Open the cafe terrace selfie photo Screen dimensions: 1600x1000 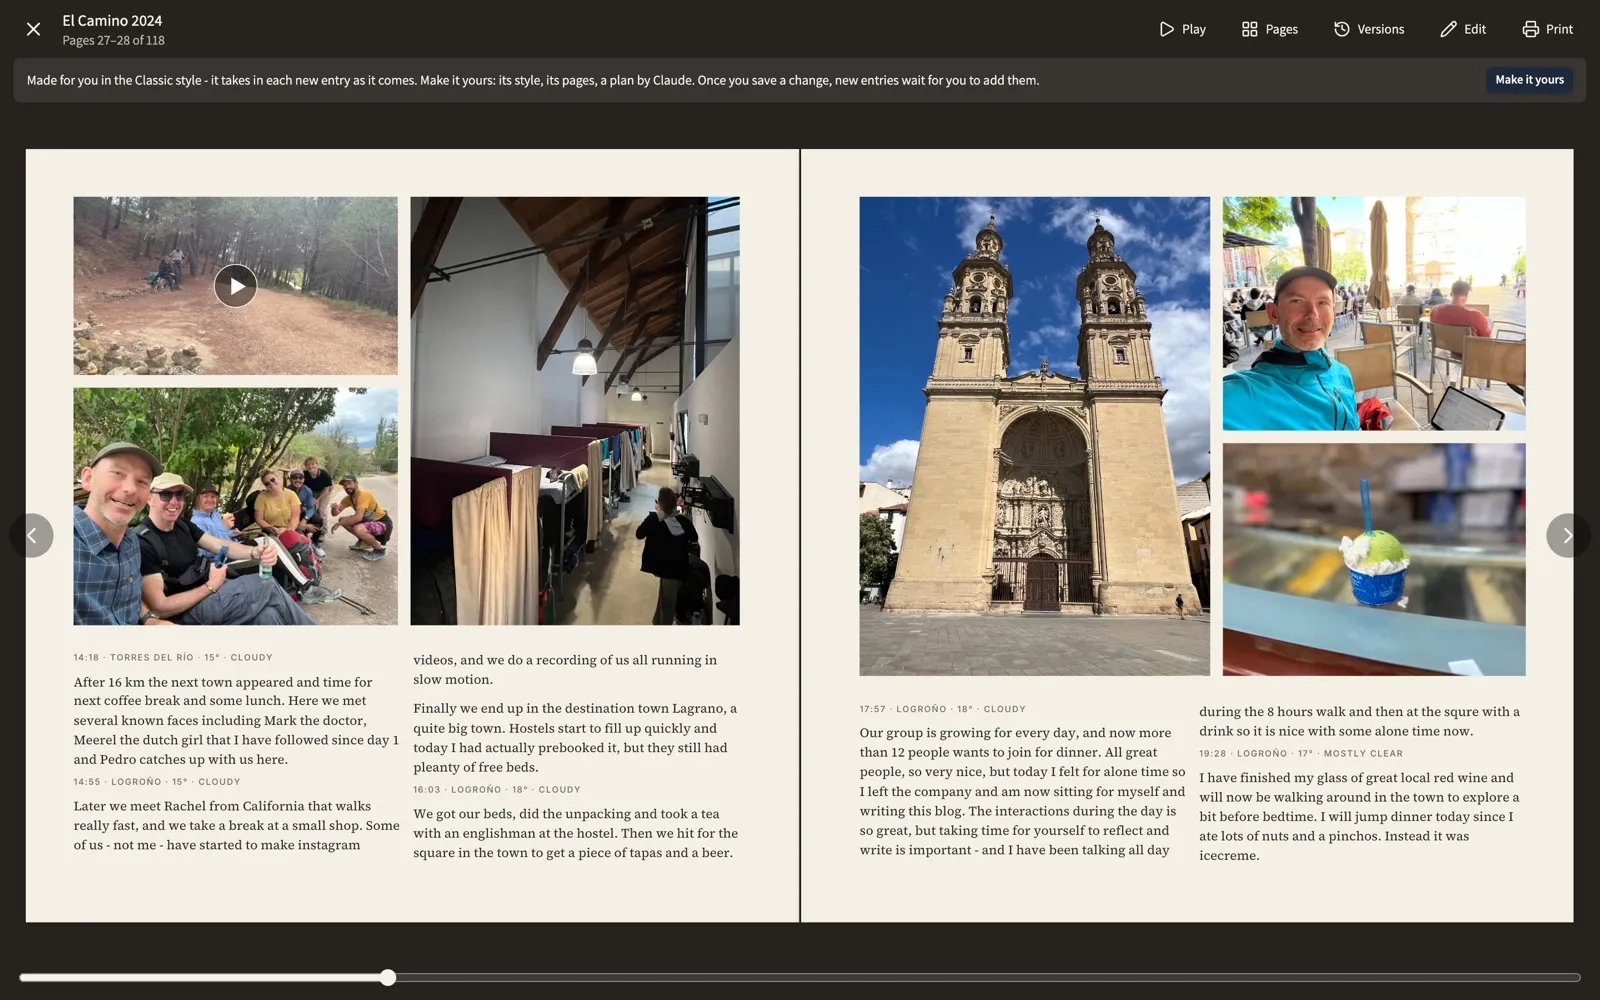point(1374,314)
